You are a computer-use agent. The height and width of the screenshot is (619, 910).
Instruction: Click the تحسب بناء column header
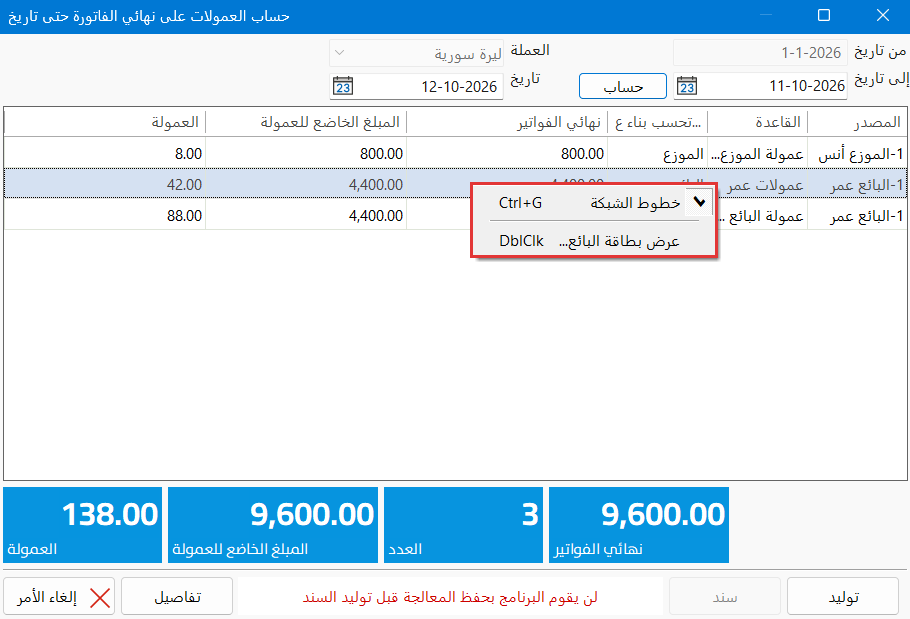tap(658, 122)
